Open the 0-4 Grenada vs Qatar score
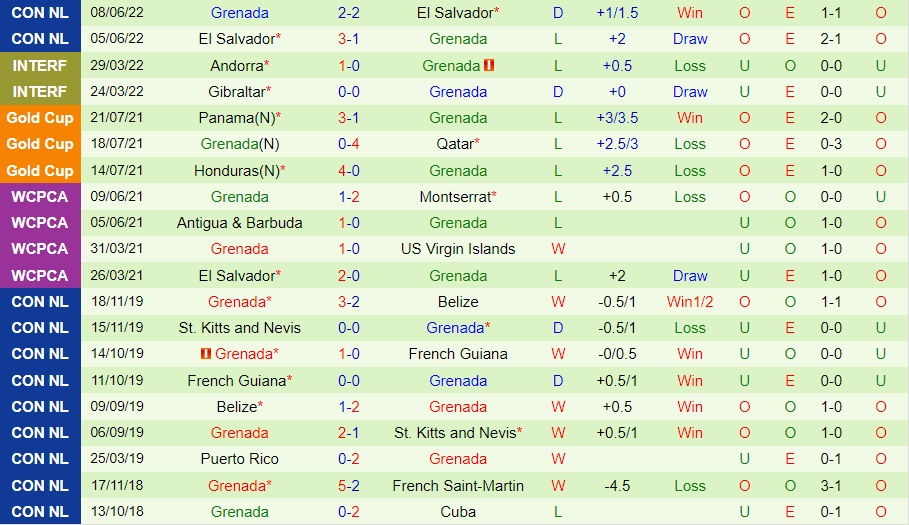909x525 pixels. (349, 144)
